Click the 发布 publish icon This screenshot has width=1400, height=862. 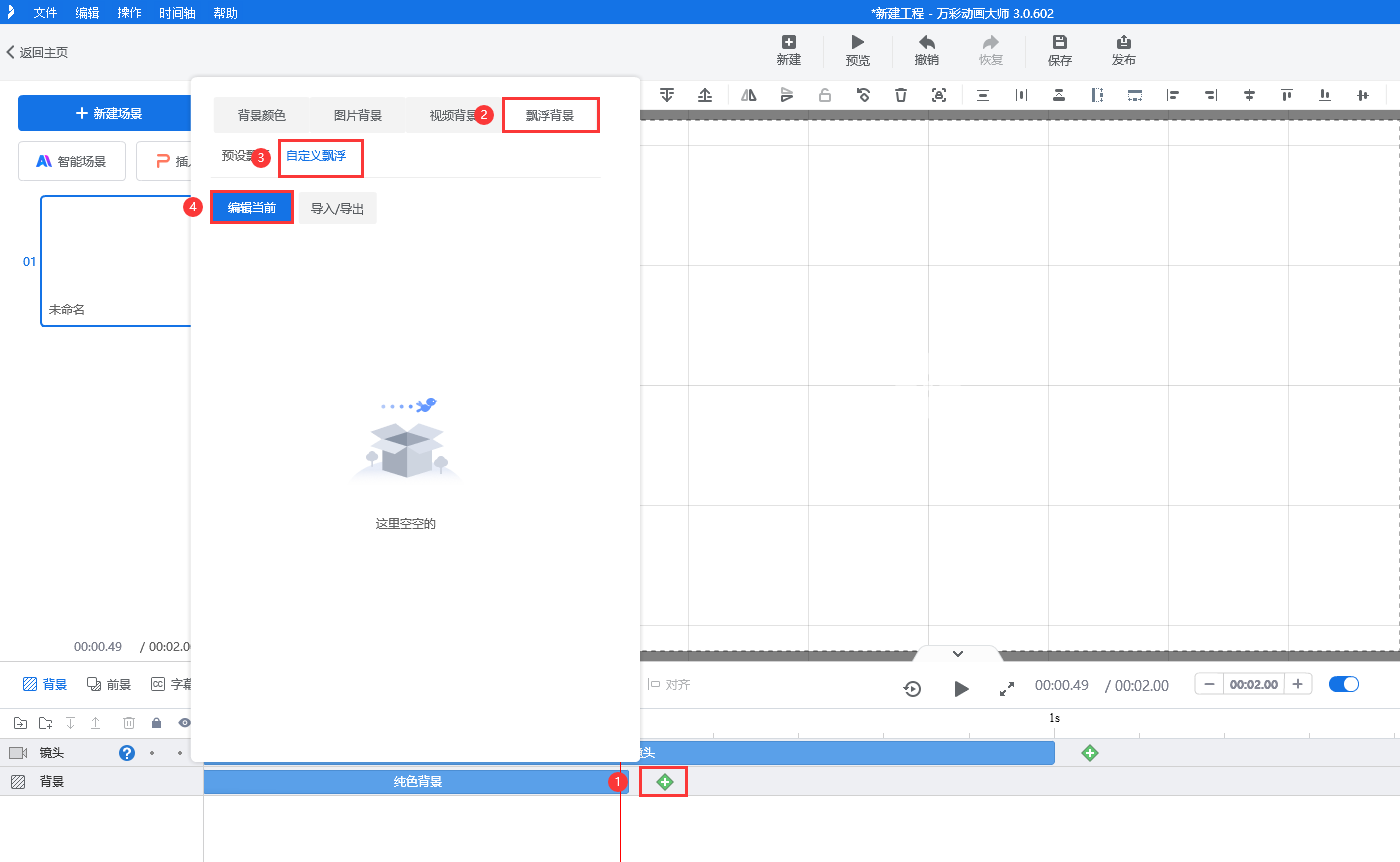pyautogui.click(x=1123, y=42)
